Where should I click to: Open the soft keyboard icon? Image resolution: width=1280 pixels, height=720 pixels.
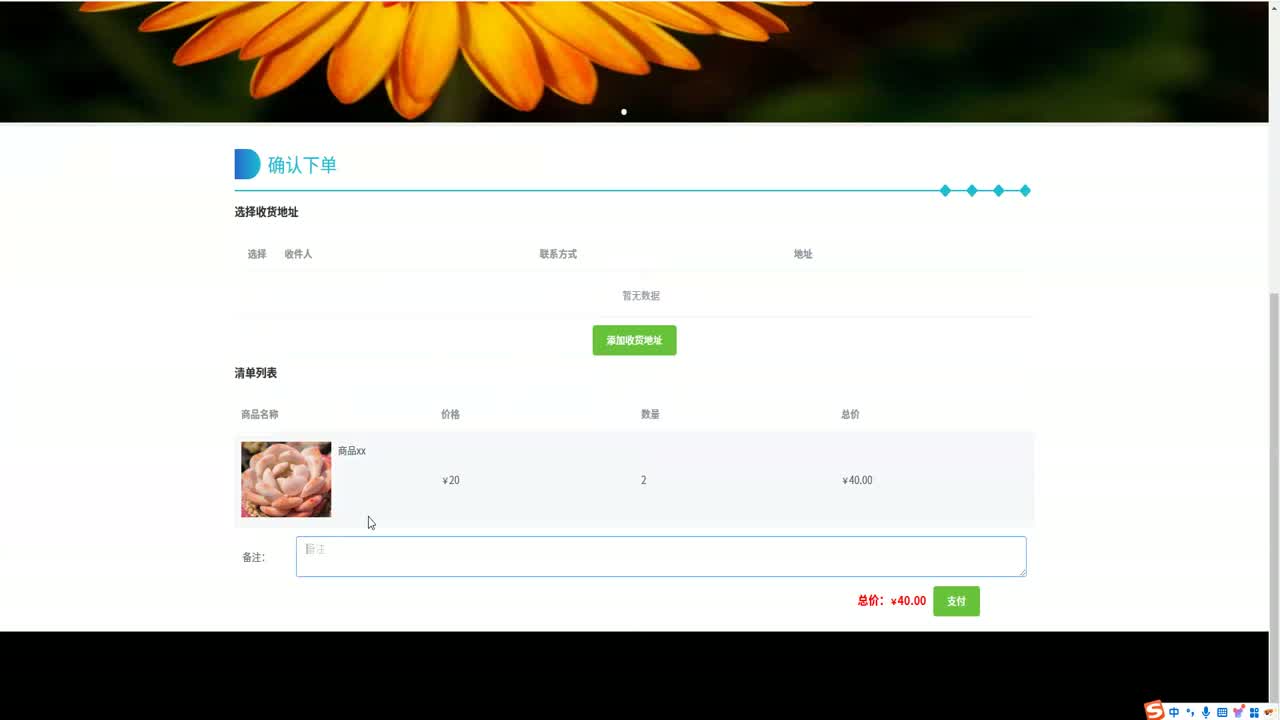pos(1222,712)
